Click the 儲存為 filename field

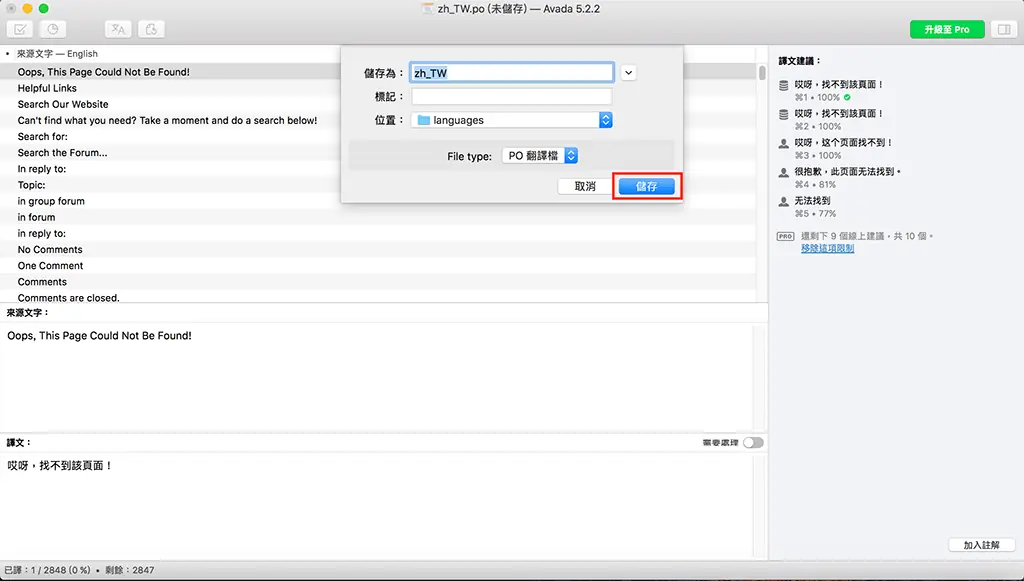click(512, 72)
